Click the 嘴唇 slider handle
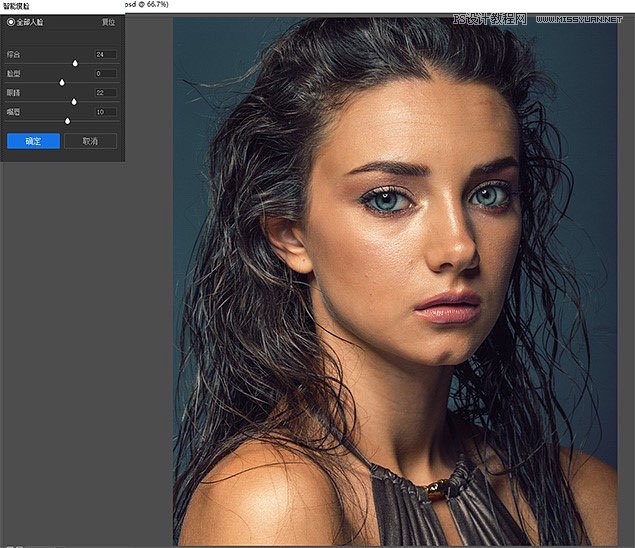The width and height of the screenshot is (635, 548). pos(68,120)
